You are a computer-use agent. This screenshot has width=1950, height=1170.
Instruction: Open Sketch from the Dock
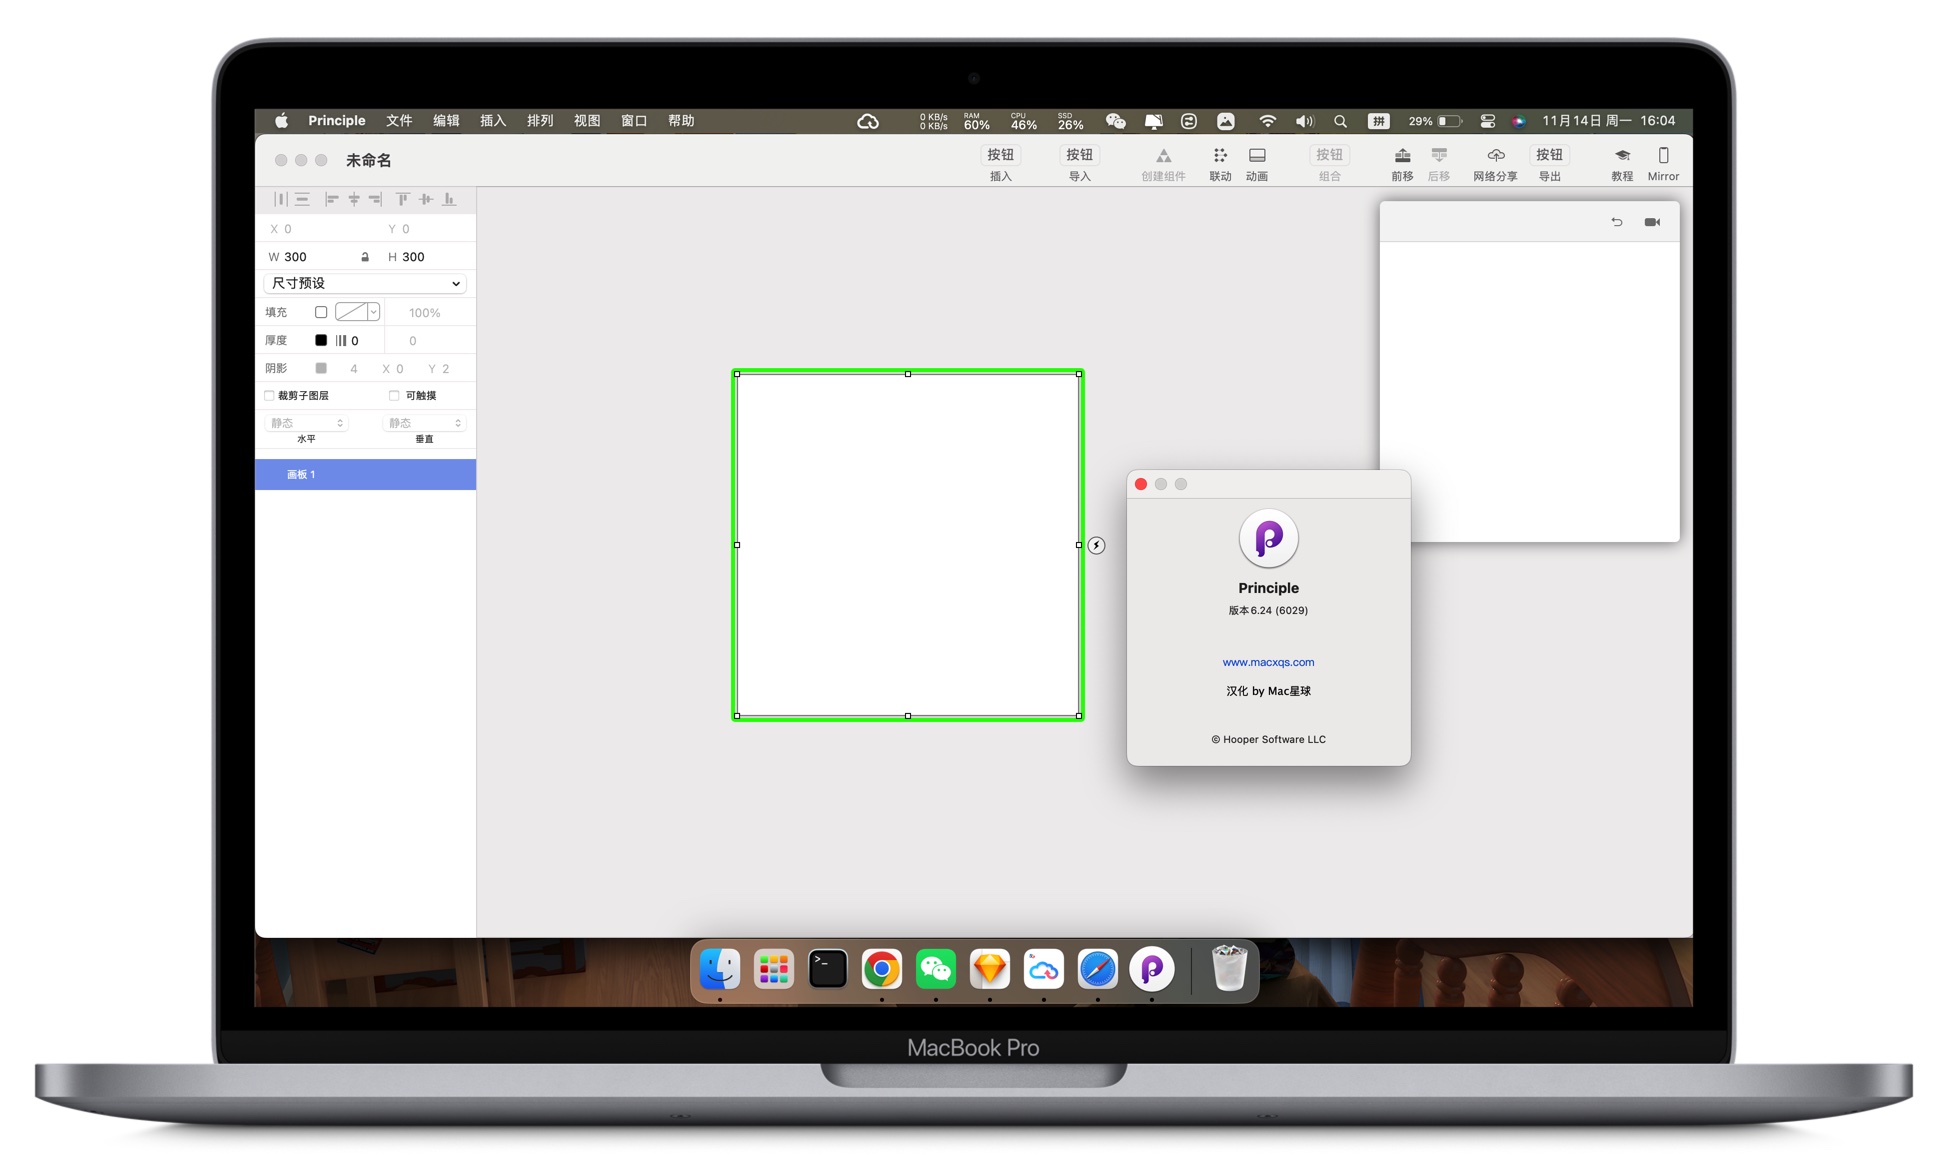click(990, 968)
